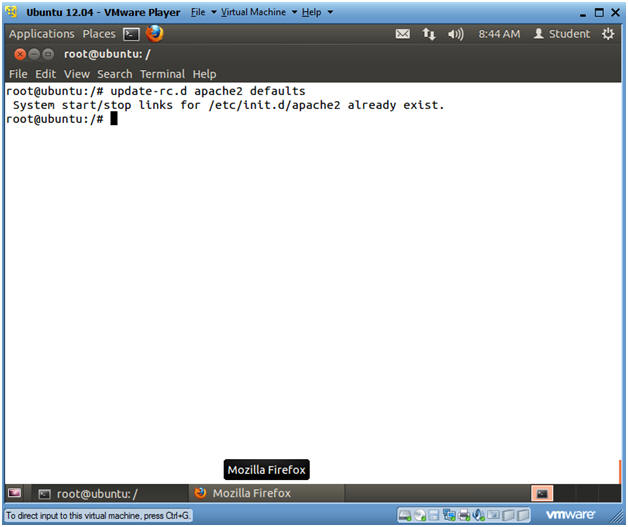
Task: Click 'To direct input' status bar message
Action: click(98, 515)
